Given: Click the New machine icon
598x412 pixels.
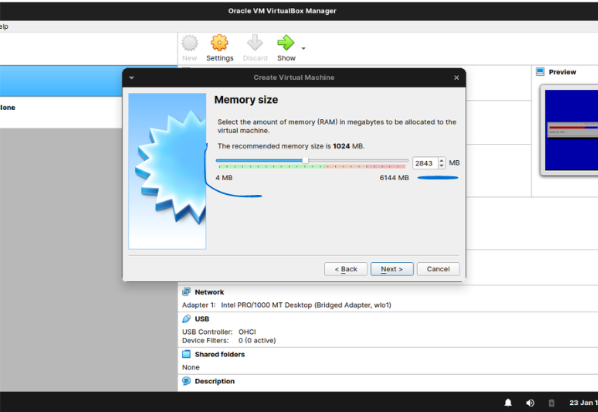Looking at the screenshot, I should pyautogui.click(x=190, y=43).
